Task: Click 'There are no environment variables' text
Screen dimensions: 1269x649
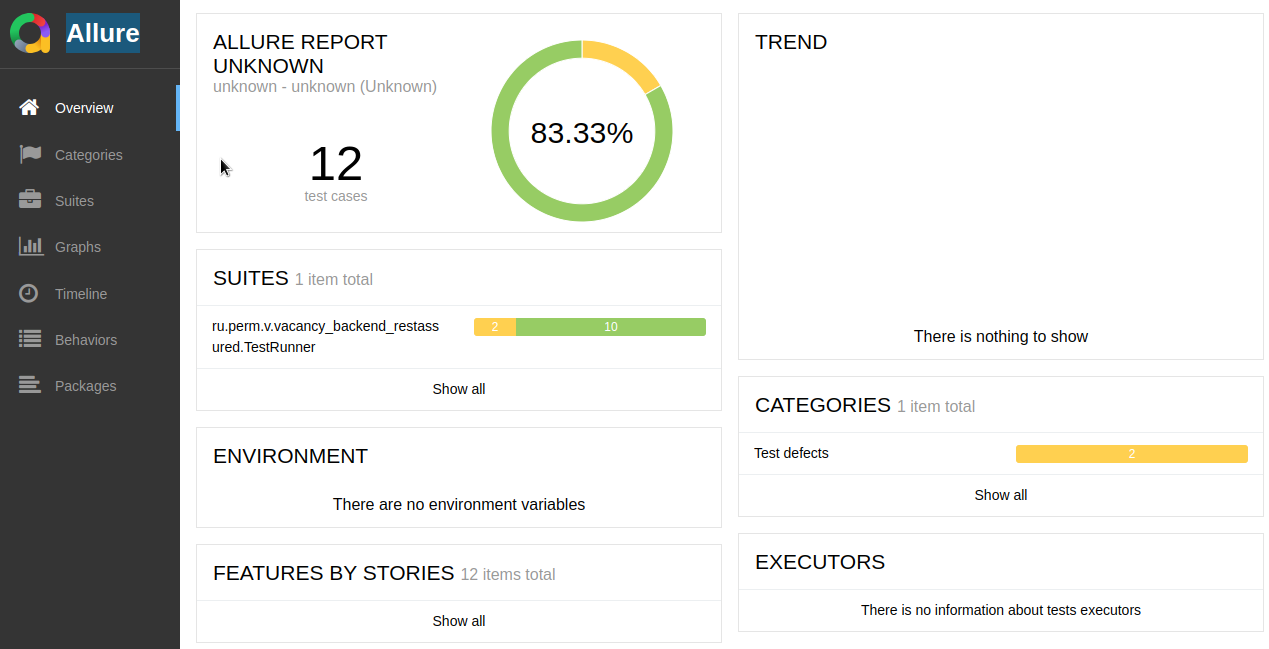Action: click(459, 504)
